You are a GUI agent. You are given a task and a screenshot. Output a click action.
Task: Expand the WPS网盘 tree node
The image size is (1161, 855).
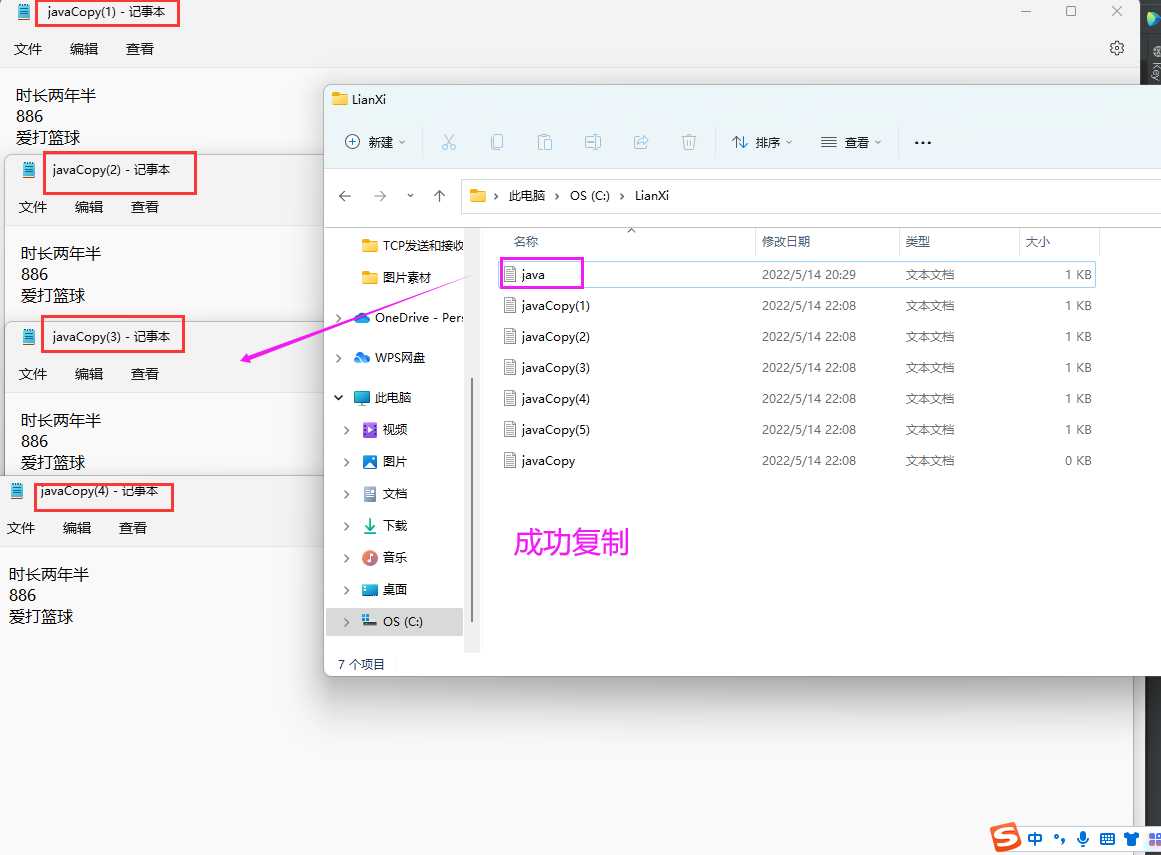[x=338, y=358]
